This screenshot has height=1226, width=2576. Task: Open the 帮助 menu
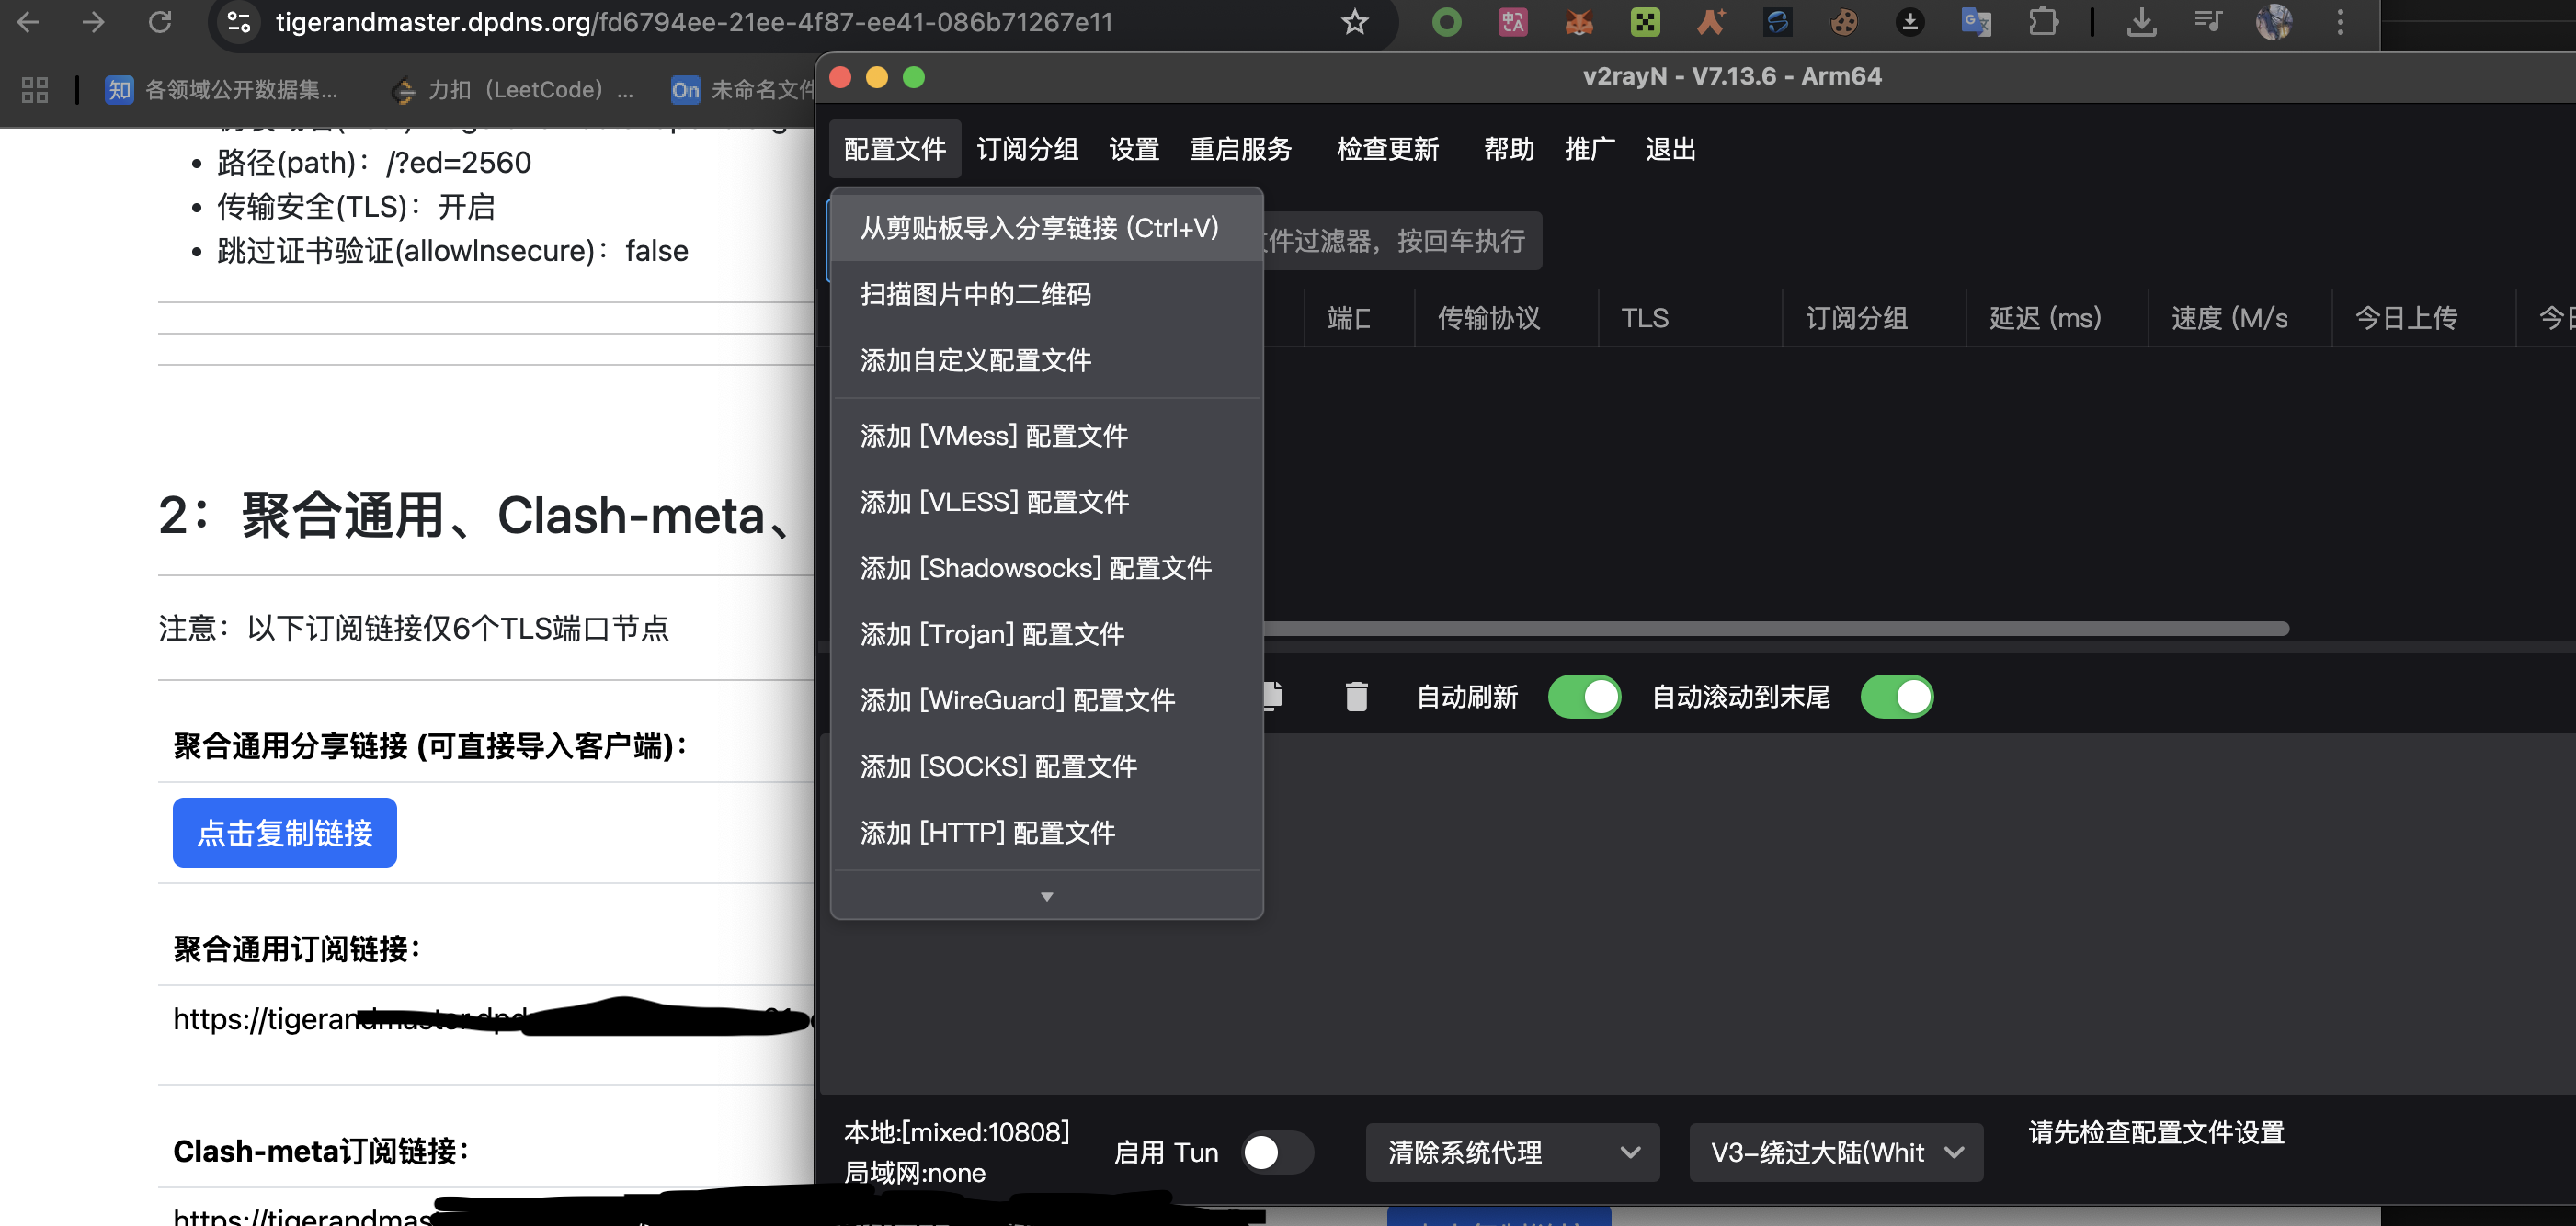(1509, 149)
